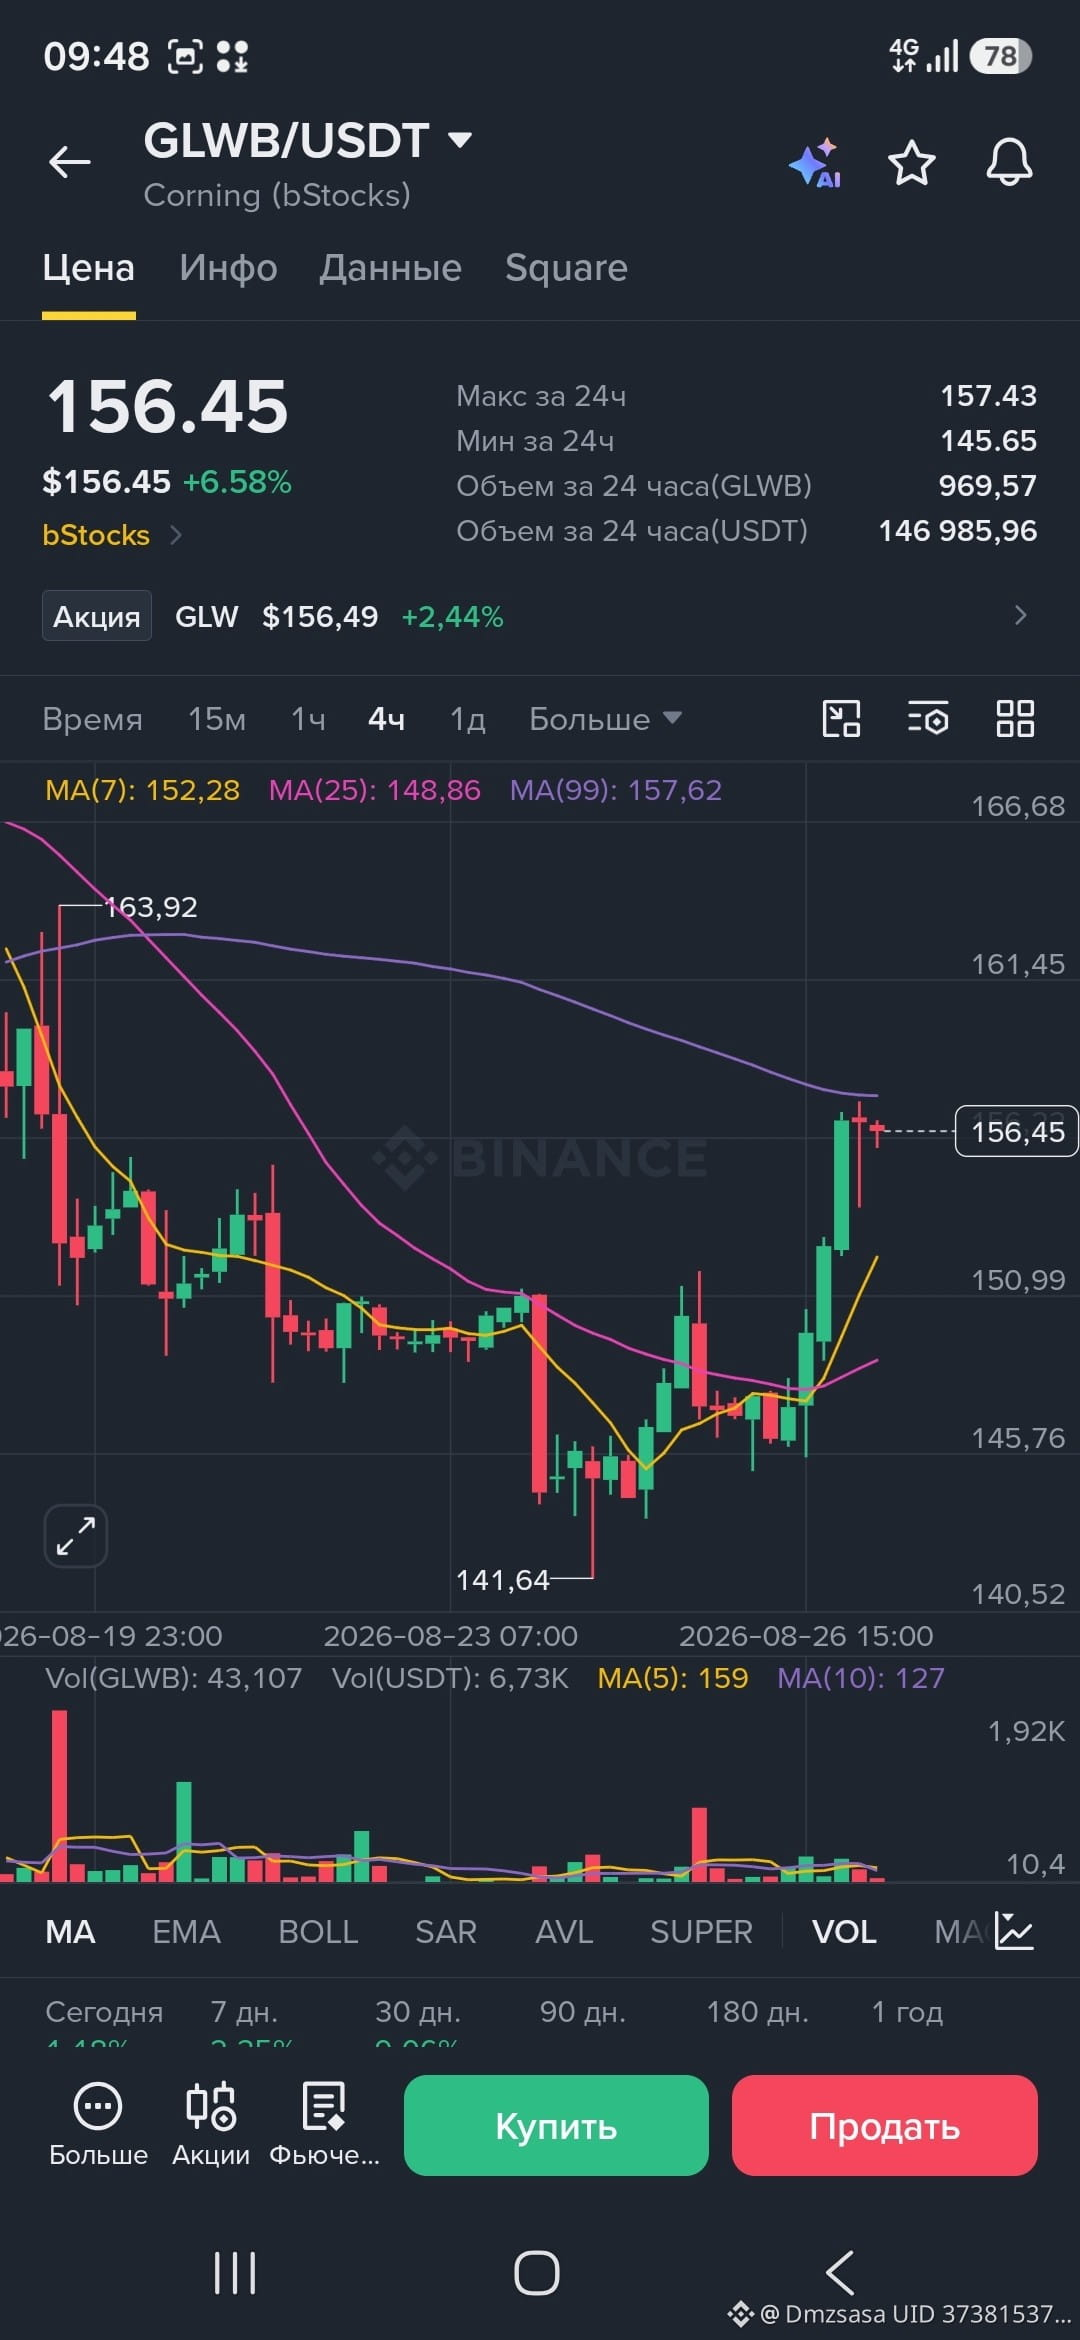Tap the green Купить button

pos(556,2125)
